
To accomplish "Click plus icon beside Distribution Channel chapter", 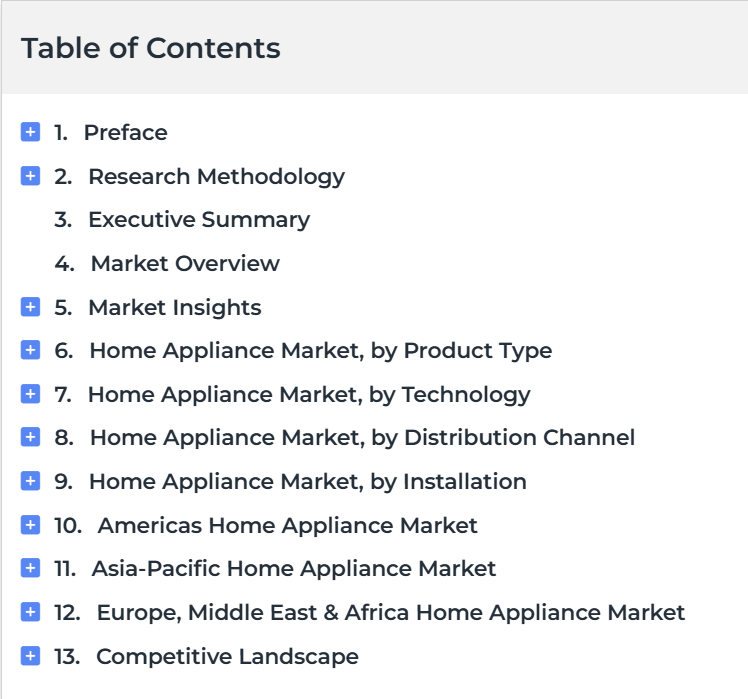I will [x=30, y=437].
